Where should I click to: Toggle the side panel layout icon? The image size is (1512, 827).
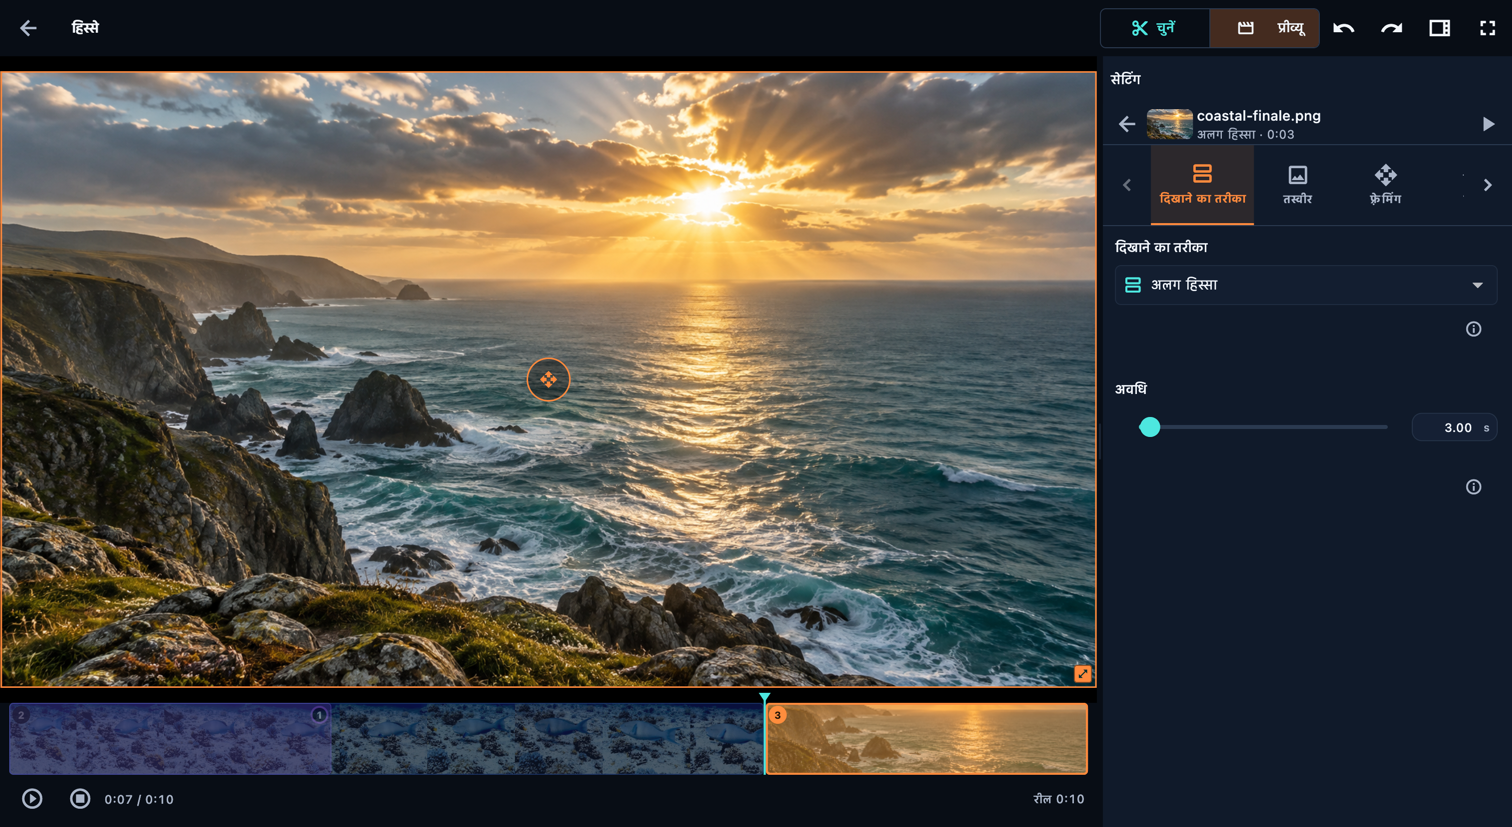coord(1439,28)
